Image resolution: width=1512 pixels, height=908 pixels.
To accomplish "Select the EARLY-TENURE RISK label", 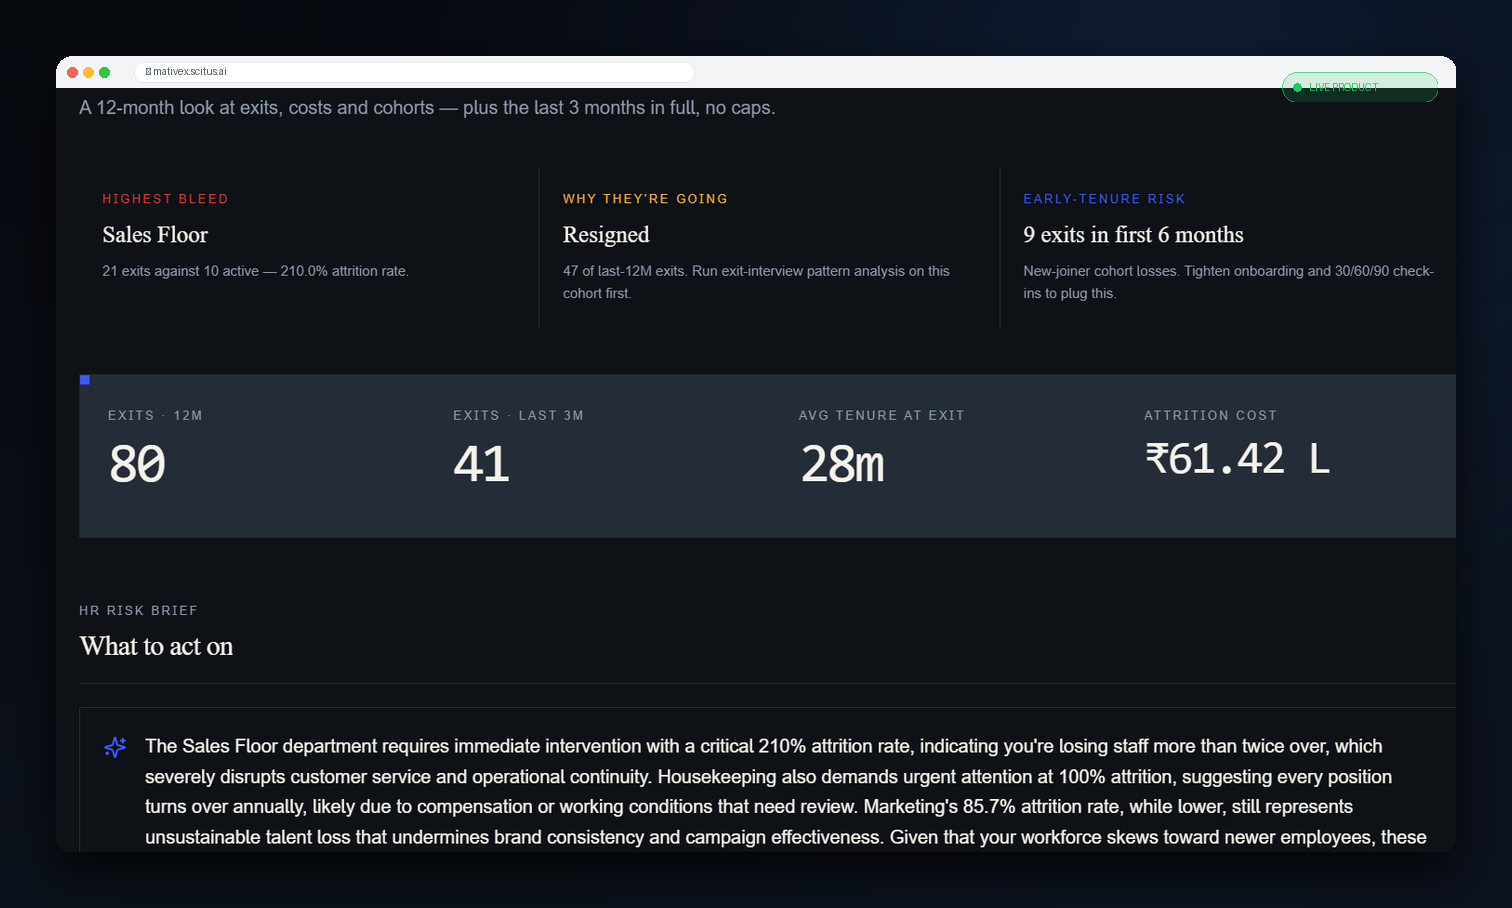I will pyautogui.click(x=1104, y=199).
